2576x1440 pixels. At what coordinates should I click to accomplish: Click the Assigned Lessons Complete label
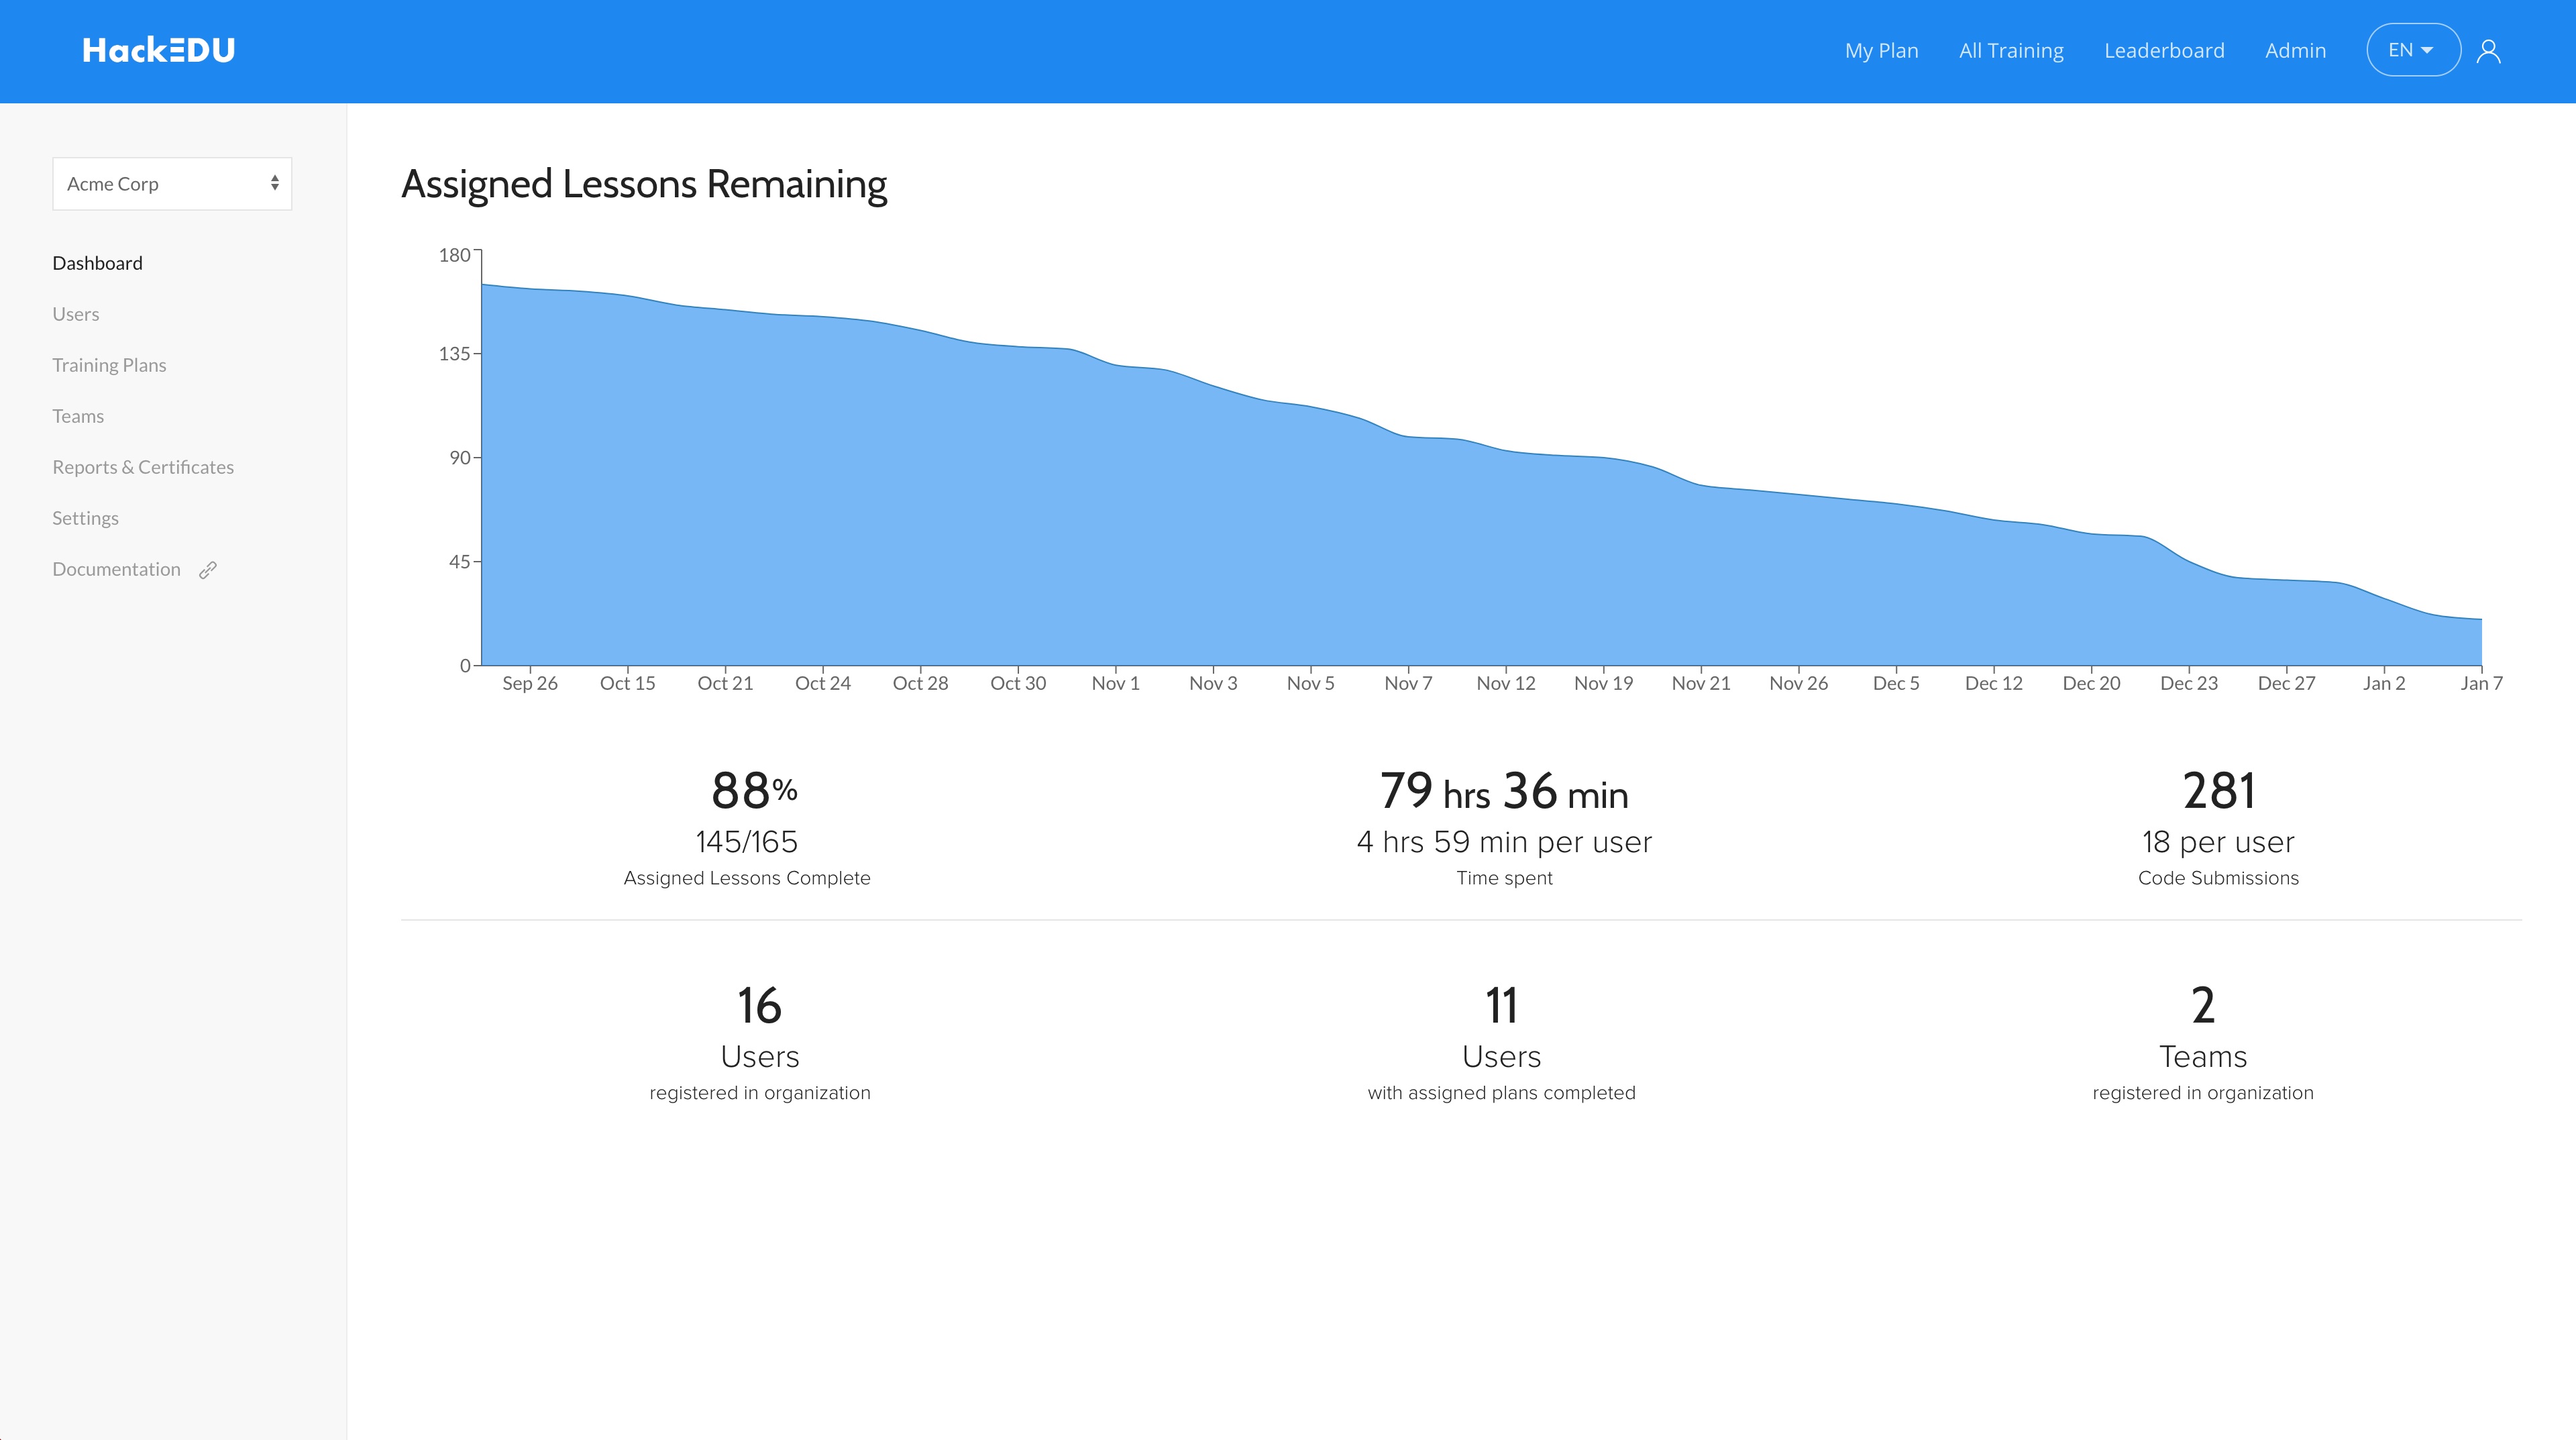point(747,878)
